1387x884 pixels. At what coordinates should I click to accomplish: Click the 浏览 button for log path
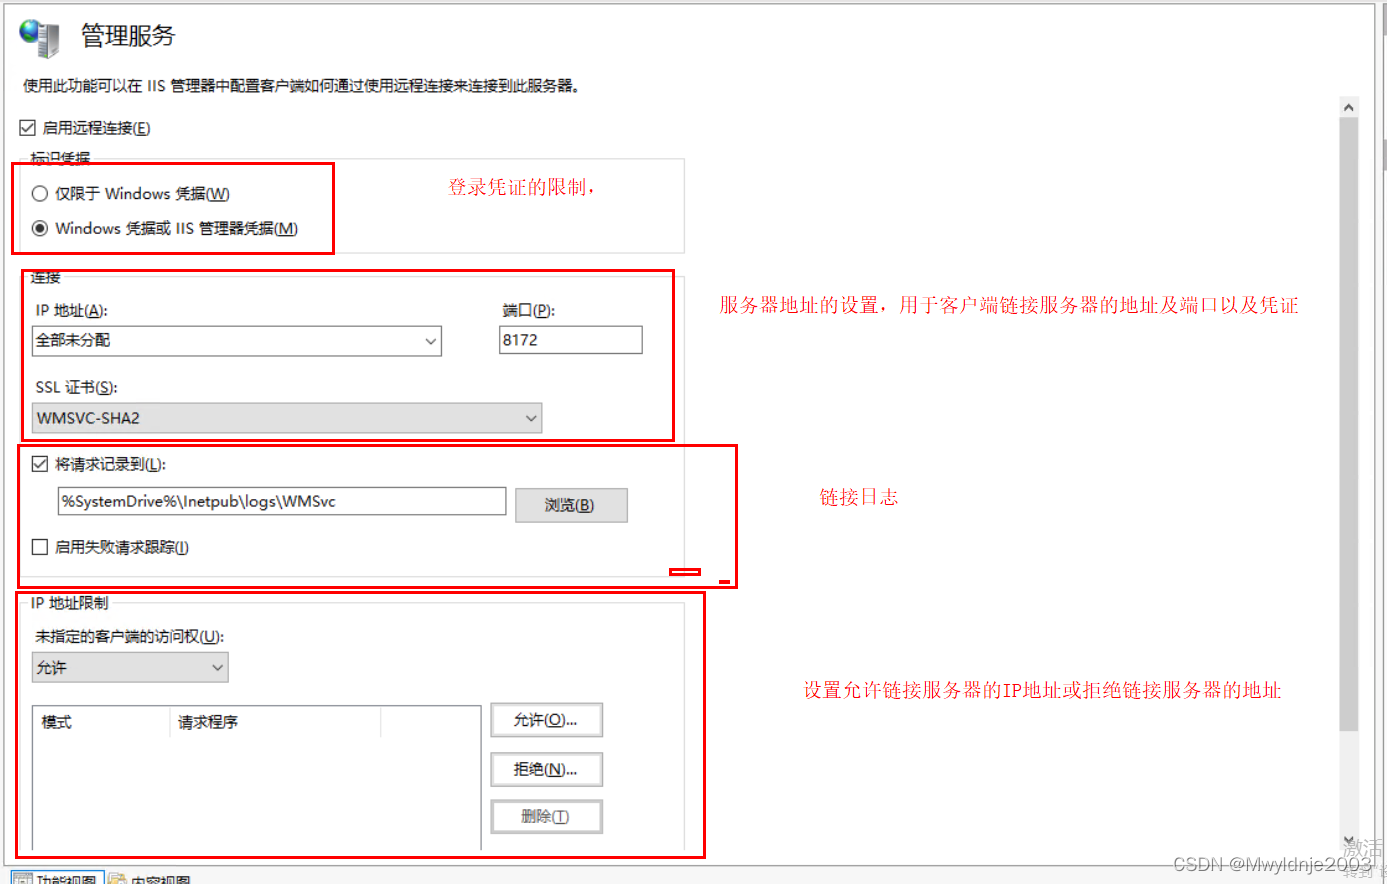pos(571,504)
